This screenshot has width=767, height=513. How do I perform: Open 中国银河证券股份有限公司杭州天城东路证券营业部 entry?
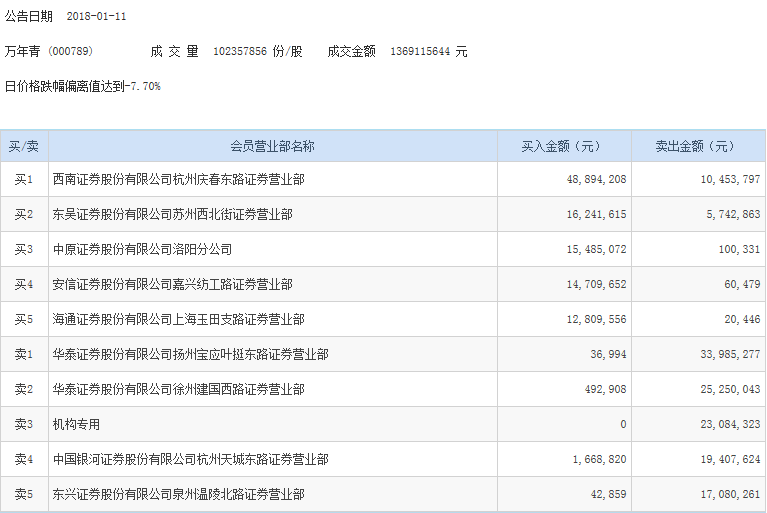pos(190,459)
